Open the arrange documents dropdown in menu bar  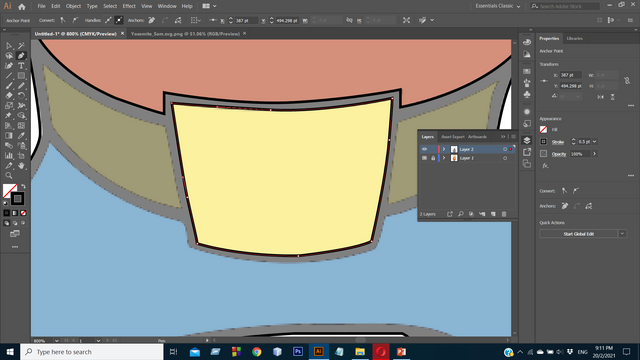tap(209, 6)
